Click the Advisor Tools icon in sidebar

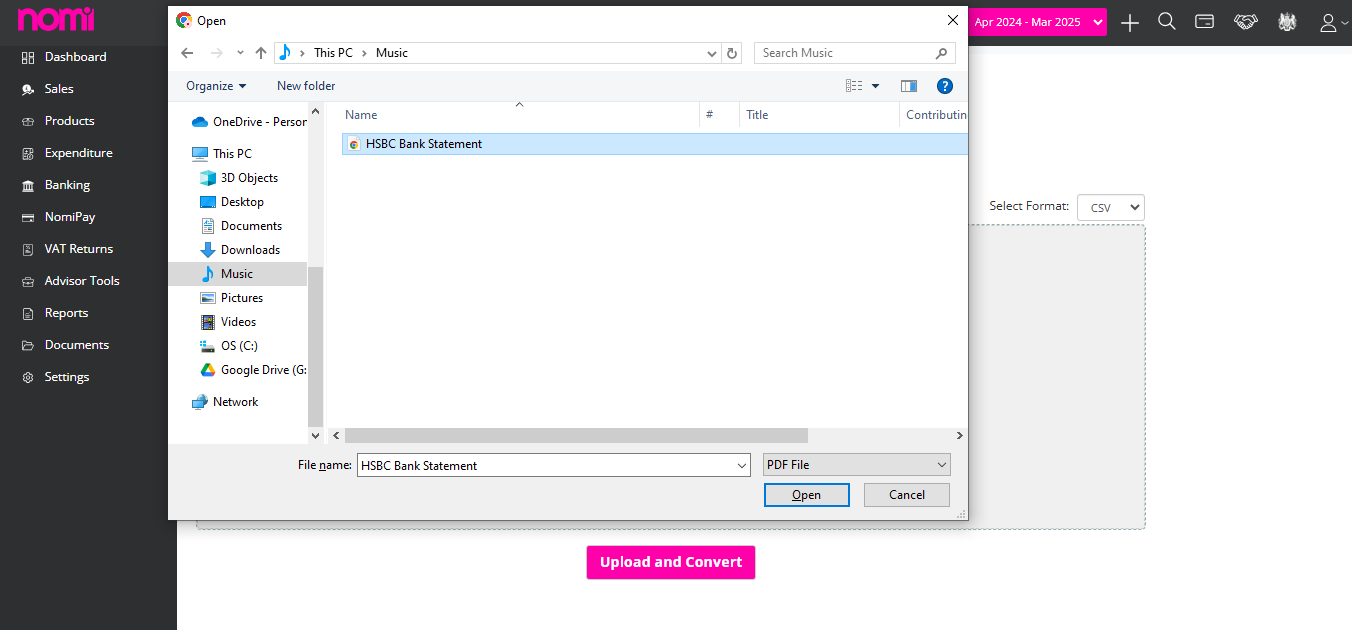click(x=27, y=281)
